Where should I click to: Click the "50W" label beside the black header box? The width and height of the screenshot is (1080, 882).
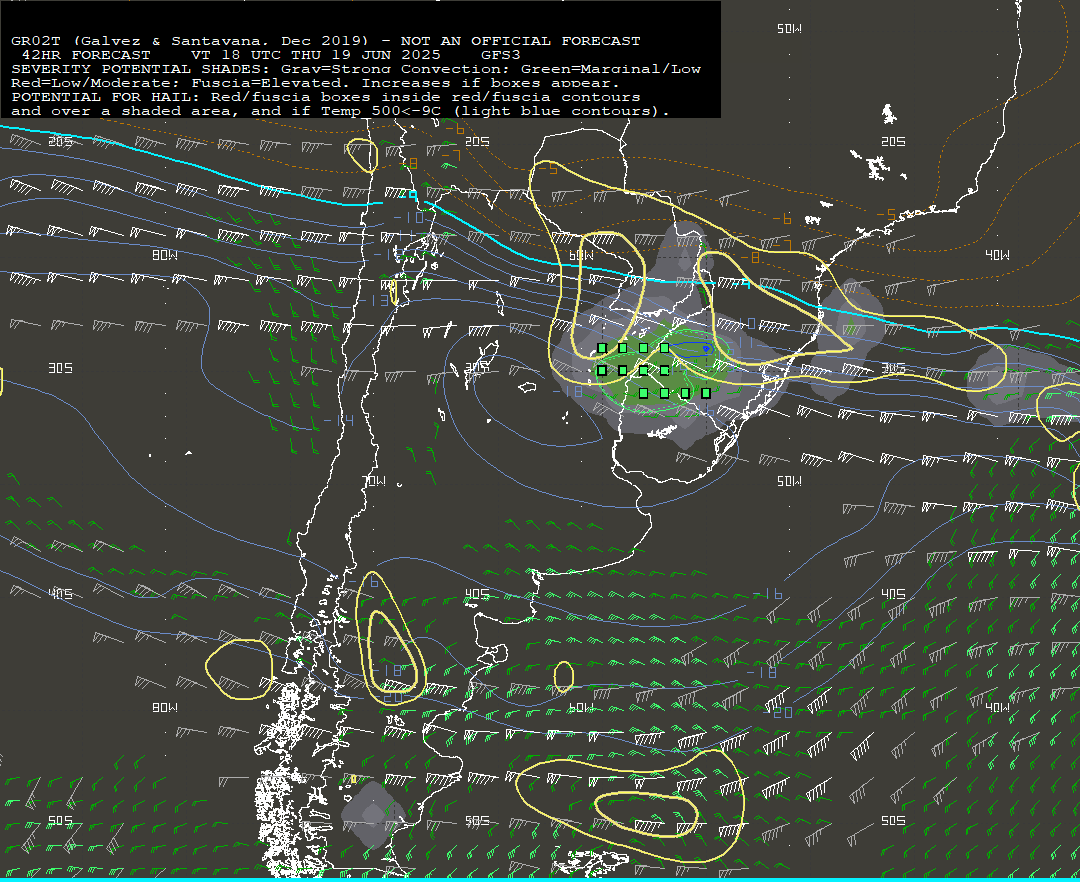coord(789,29)
